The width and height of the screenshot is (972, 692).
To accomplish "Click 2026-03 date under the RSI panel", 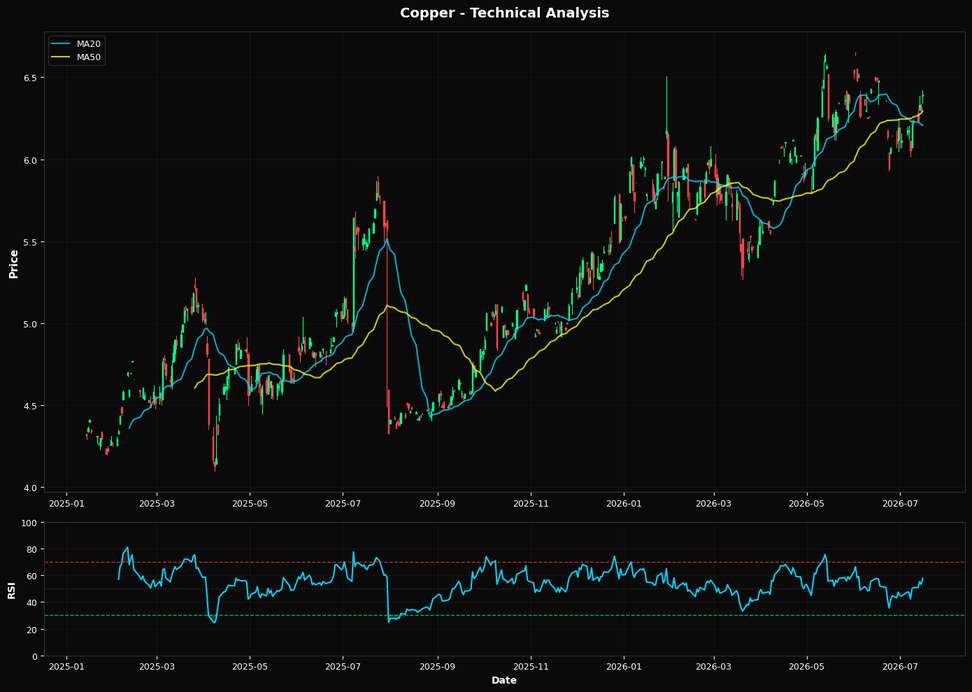I will 714,667.
